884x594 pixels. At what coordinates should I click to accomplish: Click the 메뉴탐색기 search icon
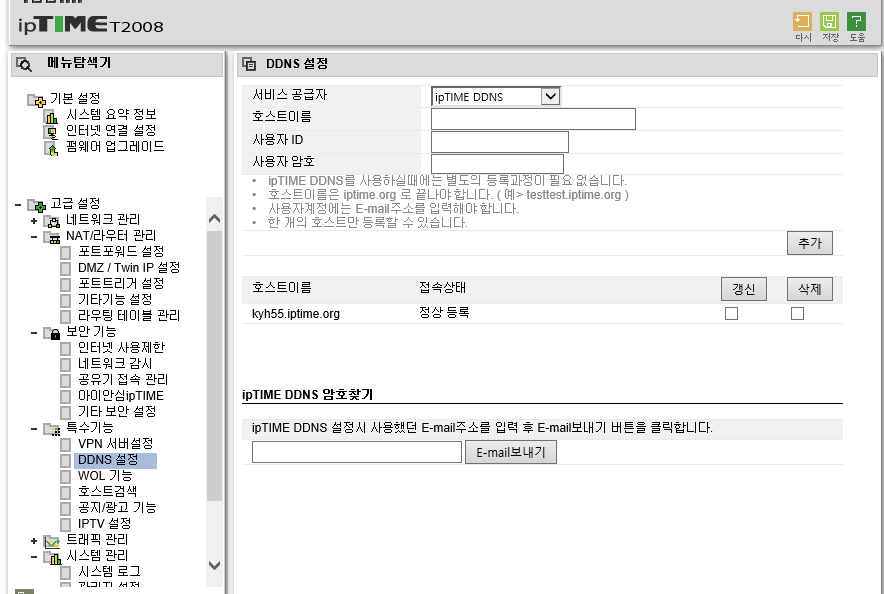pyautogui.click(x=24, y=64)
